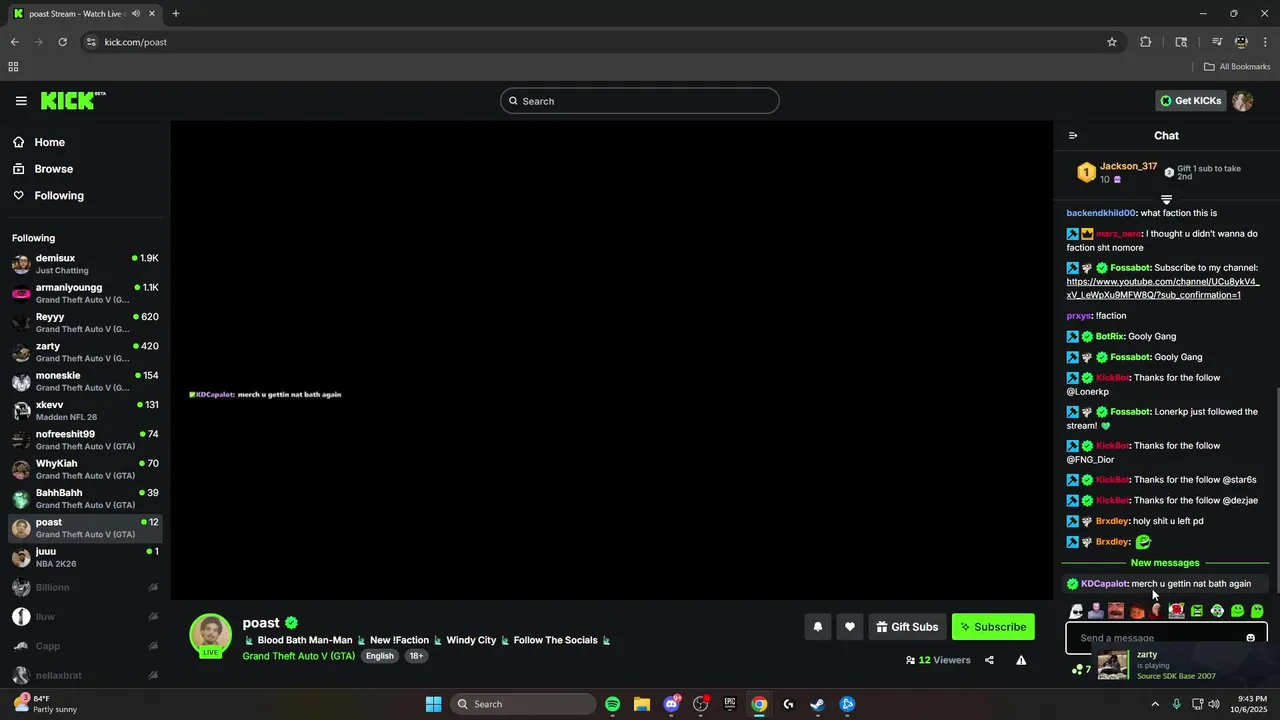This screenshot has width=1280, height=720.
Task: Click BotRix username in chat
Action: pos(1110,336)
